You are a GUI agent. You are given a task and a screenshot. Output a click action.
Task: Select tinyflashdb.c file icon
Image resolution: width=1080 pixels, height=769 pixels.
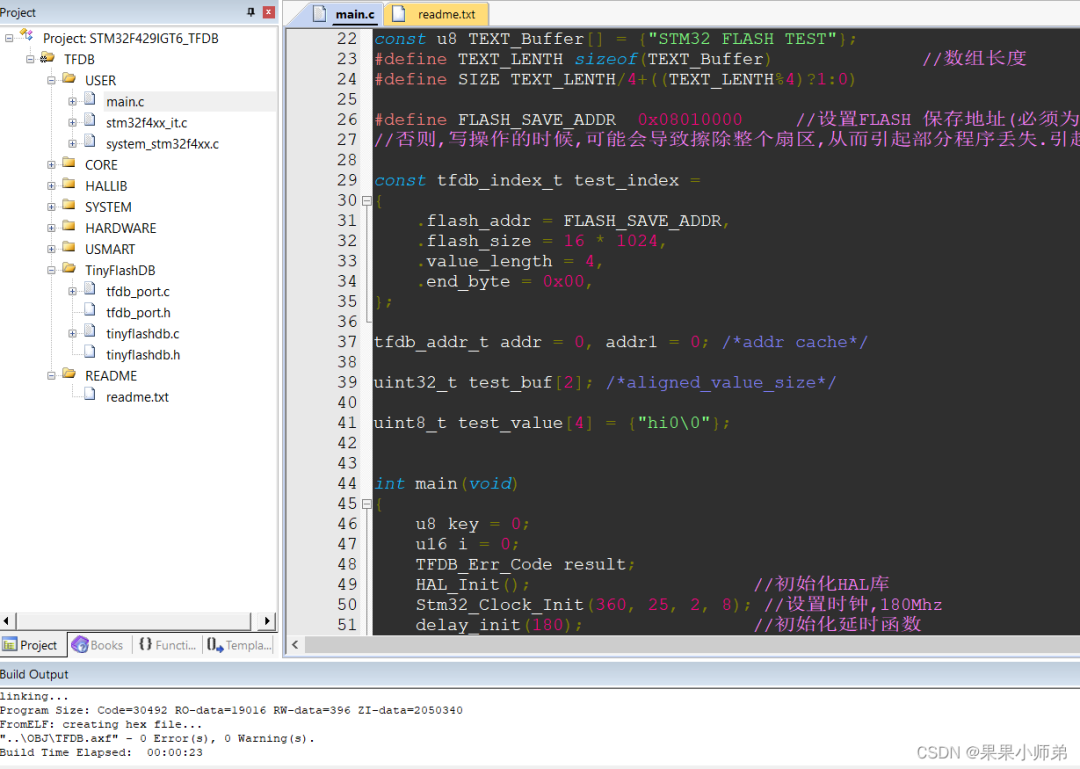[90, 333]
